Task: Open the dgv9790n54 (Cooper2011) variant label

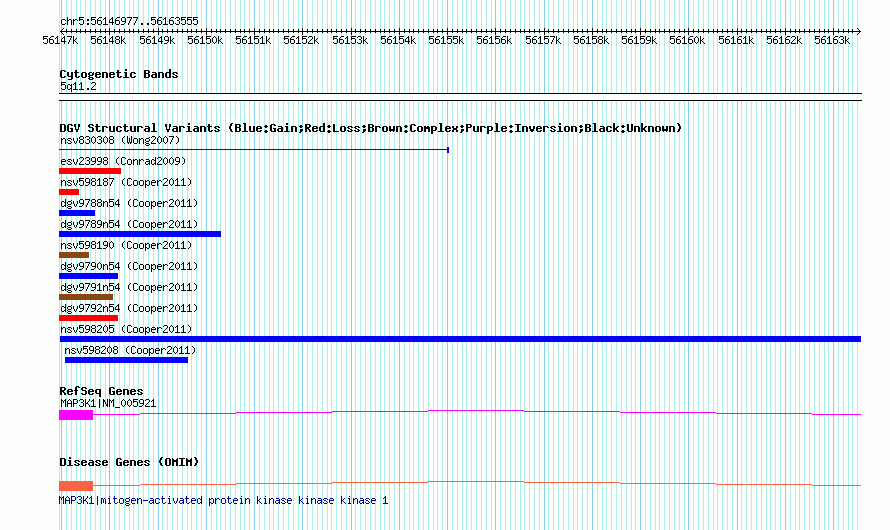Action: click(129, 266)
